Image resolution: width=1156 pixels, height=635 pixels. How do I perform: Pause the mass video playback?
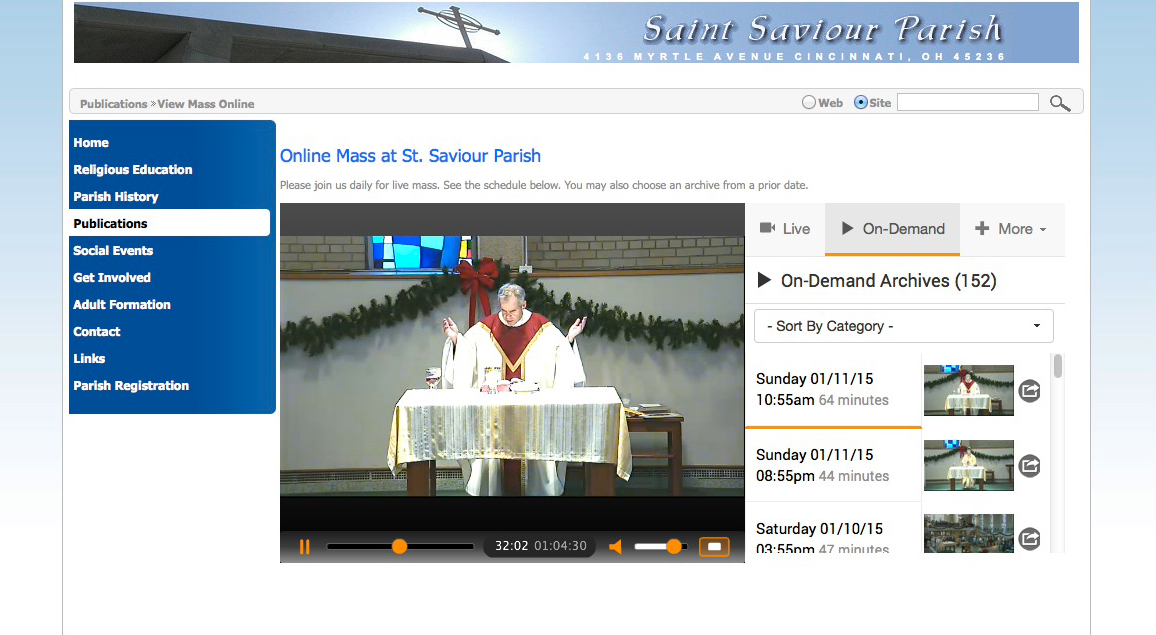(304, 546)
